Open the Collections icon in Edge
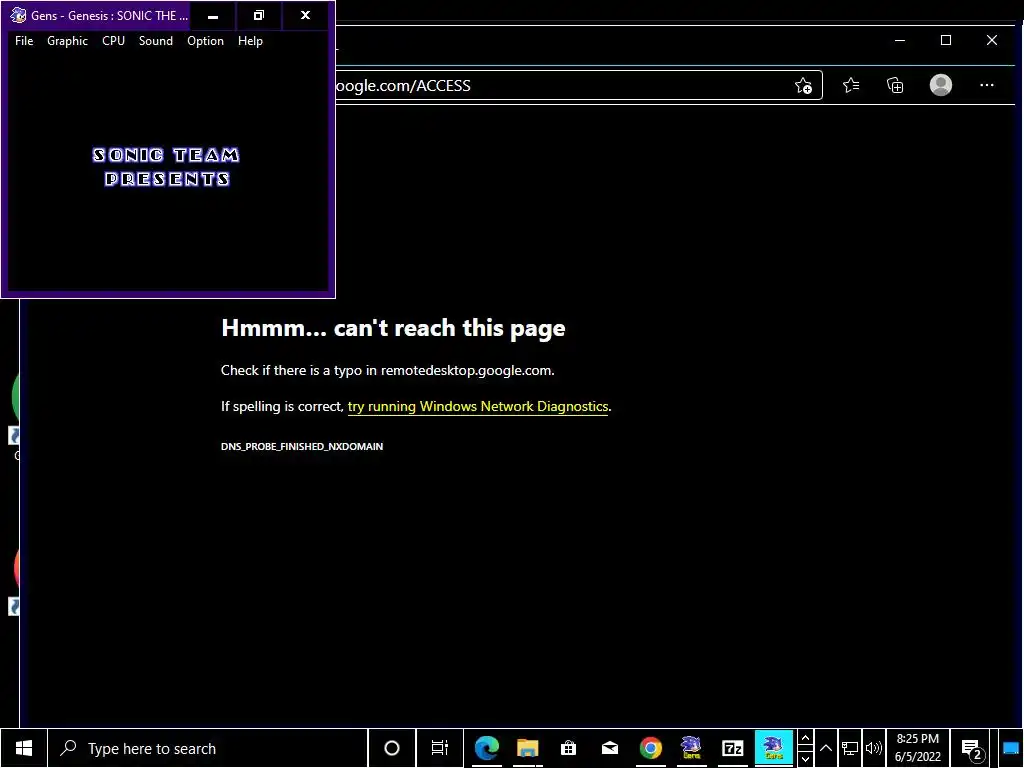Viewport: 1024px width, 768px height. pyautogui.click(x=895, y=86)
